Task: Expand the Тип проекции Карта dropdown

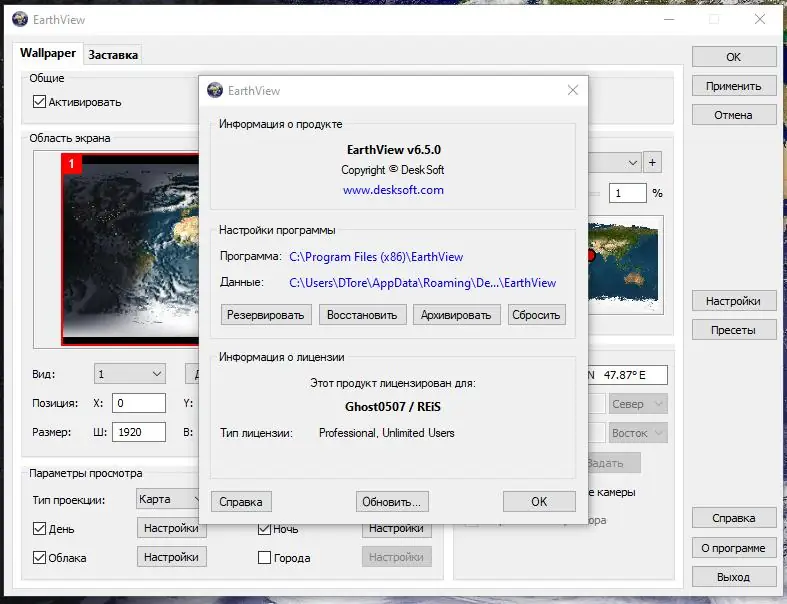Action: pos(168,499)
